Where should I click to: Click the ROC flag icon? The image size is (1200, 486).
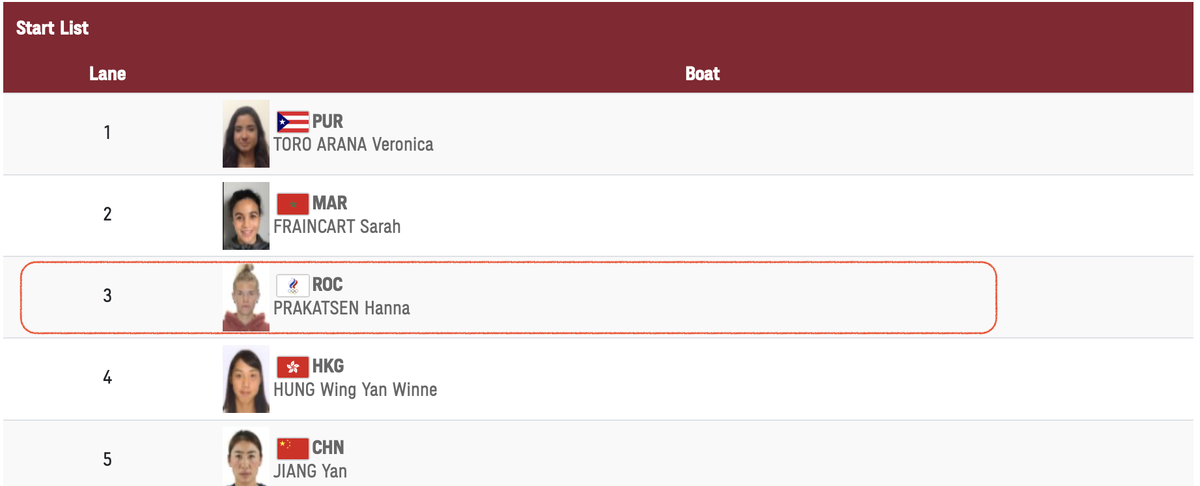click(292, 285)
